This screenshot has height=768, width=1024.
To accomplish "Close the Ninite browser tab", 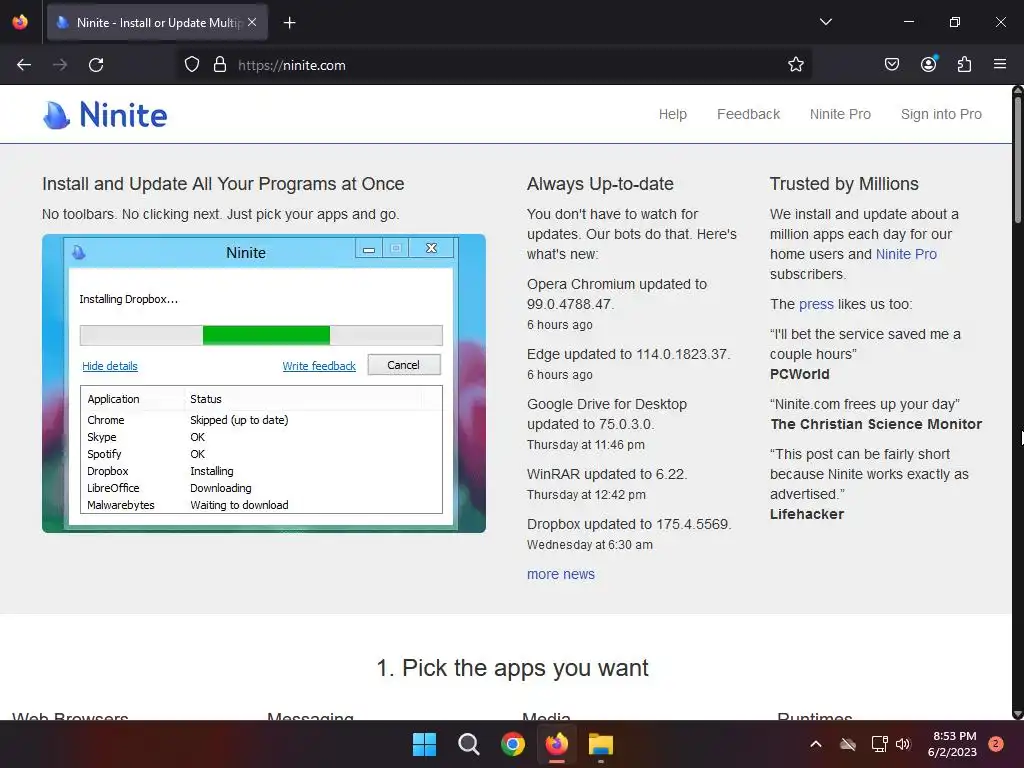I will [252, 22].
